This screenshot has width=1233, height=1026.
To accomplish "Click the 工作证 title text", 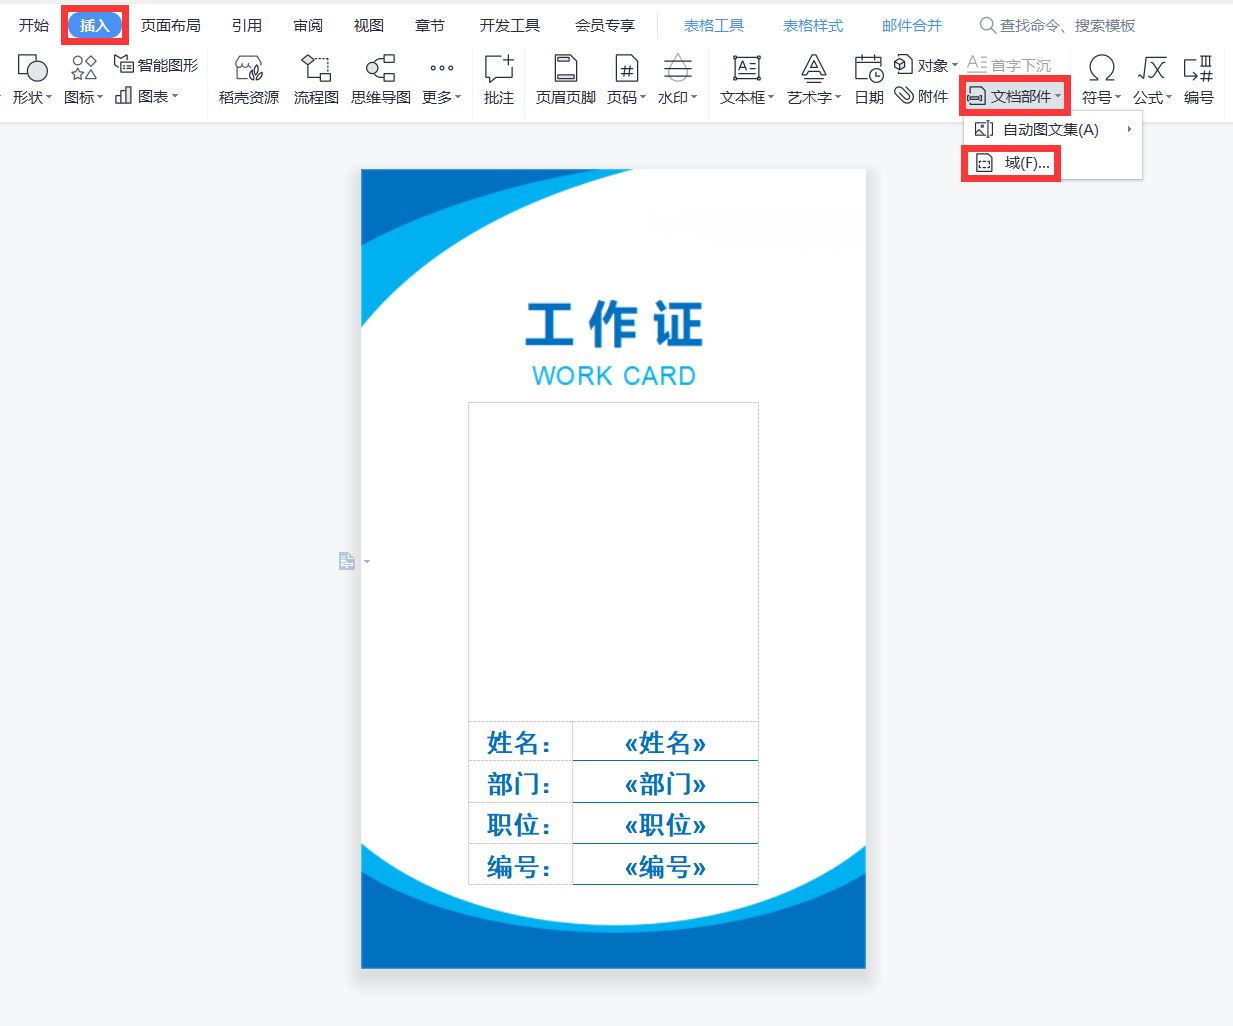I will 614,324.
